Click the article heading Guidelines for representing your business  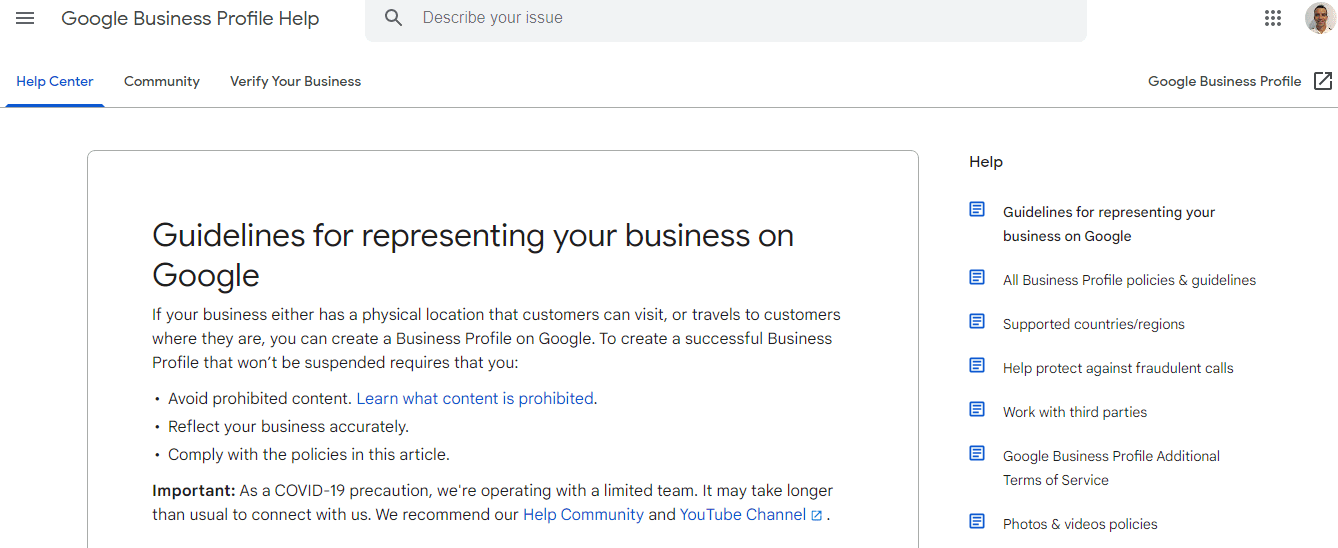tap(473, 255)
